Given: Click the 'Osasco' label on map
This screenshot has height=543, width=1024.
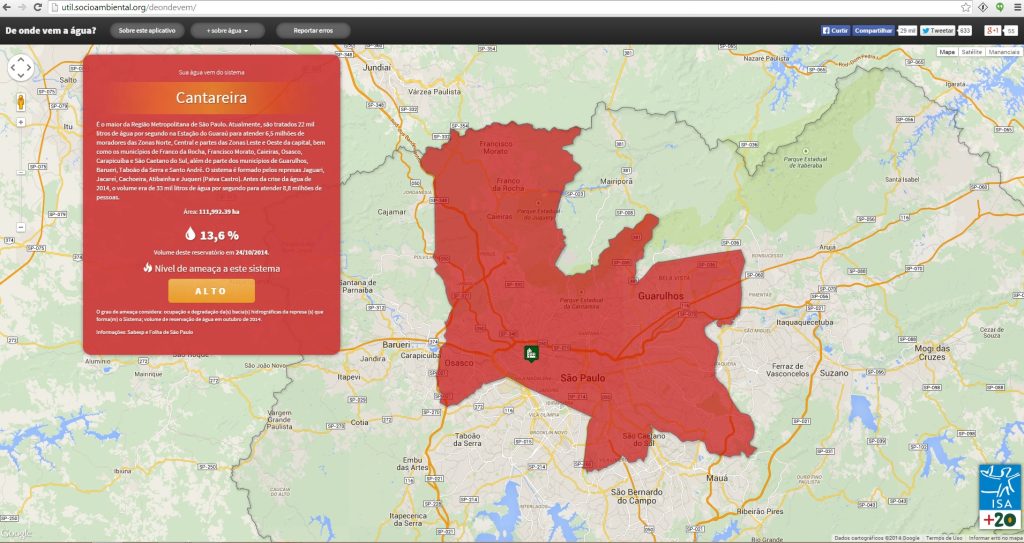Looking at the screenshot, I should coord(458,363).
